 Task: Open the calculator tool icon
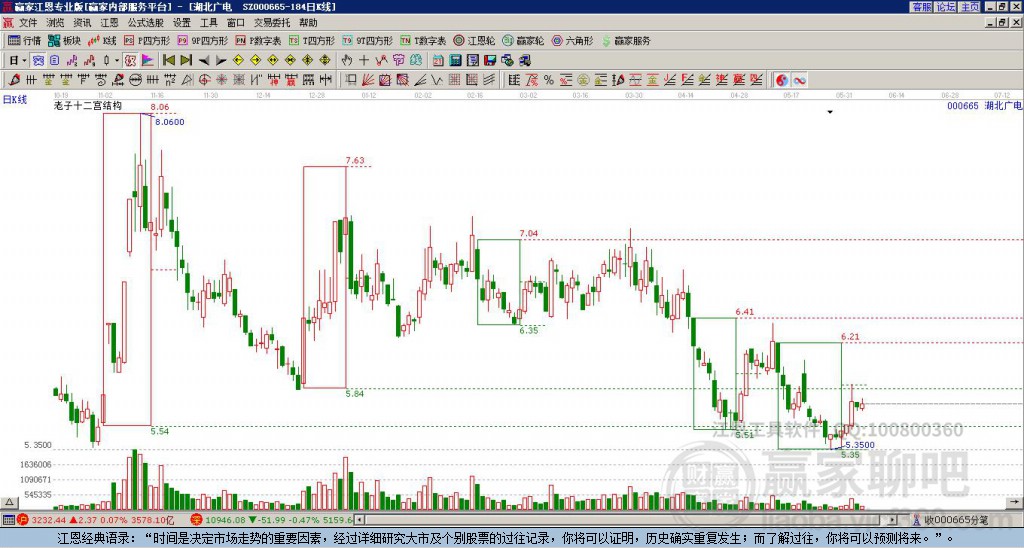pyautogui.click(x=455, y=61)
